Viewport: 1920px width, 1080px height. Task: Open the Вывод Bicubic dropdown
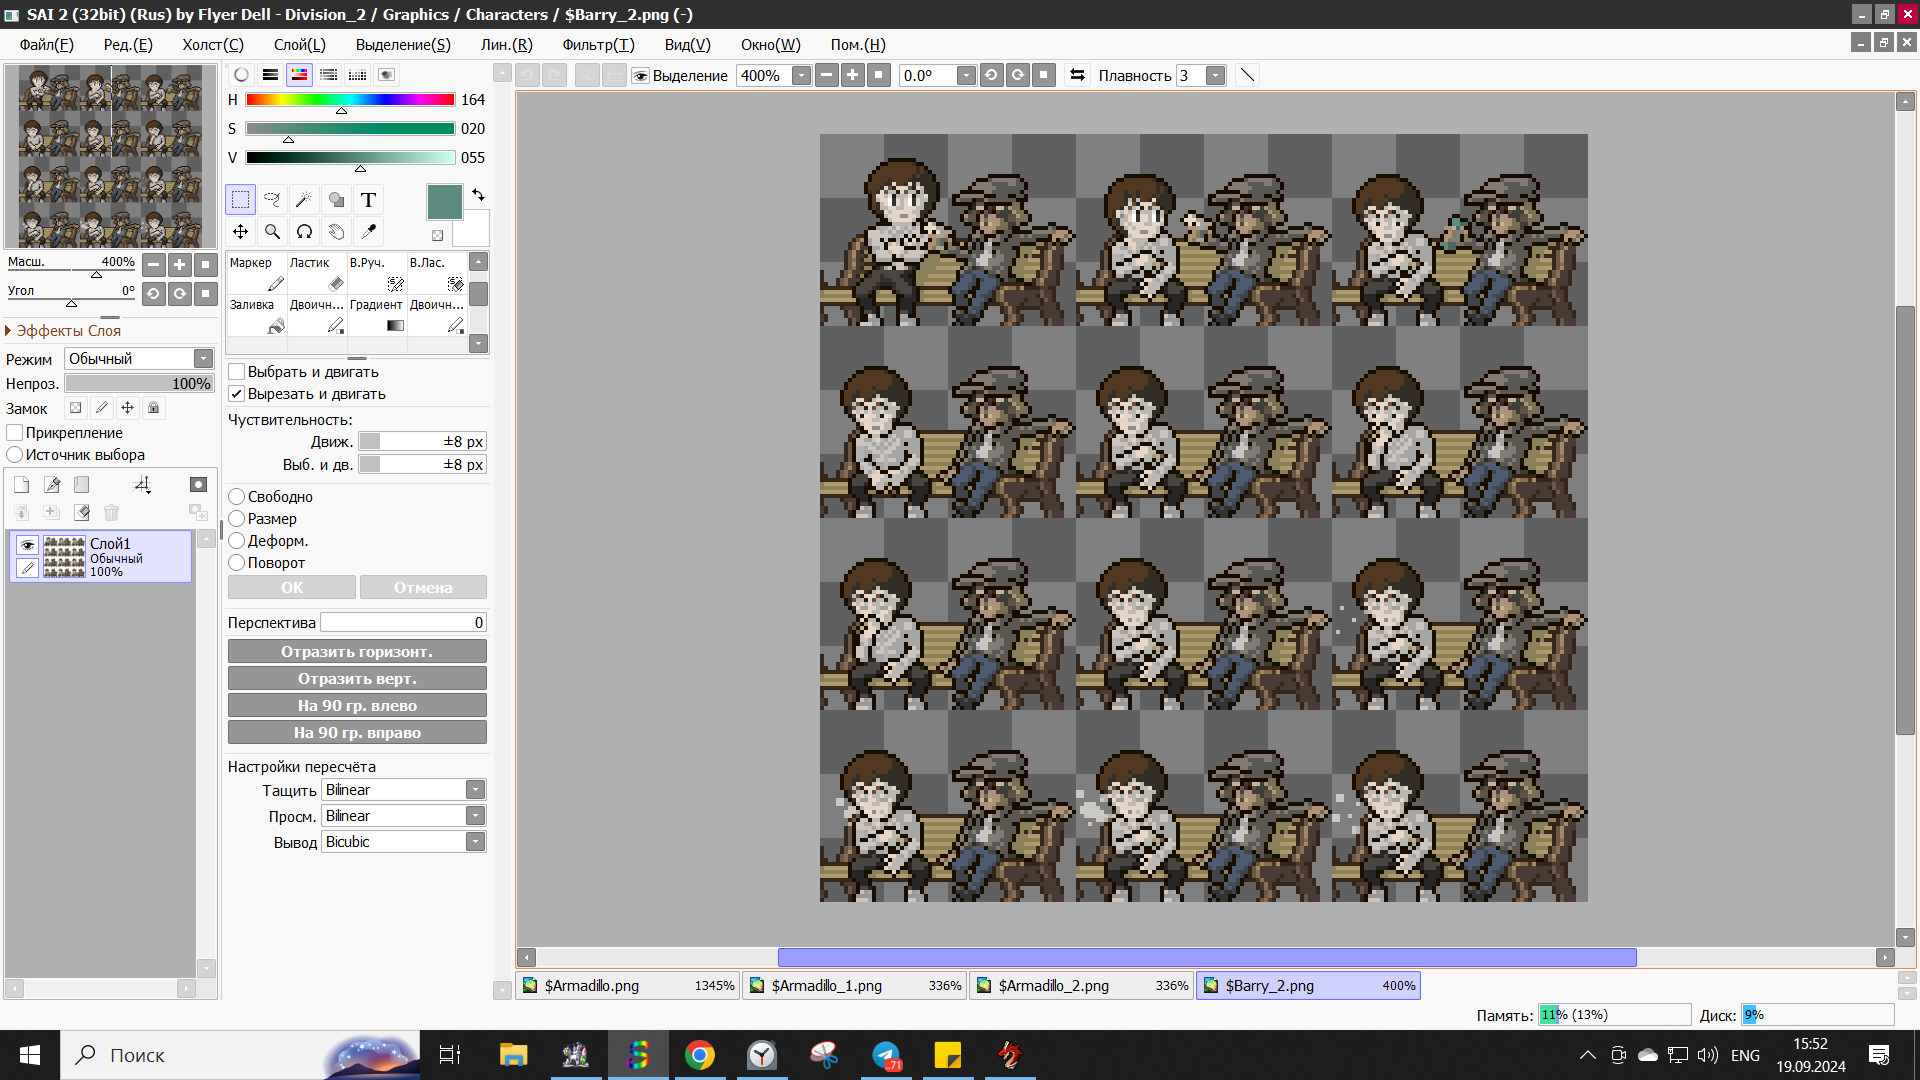point(404,842)
